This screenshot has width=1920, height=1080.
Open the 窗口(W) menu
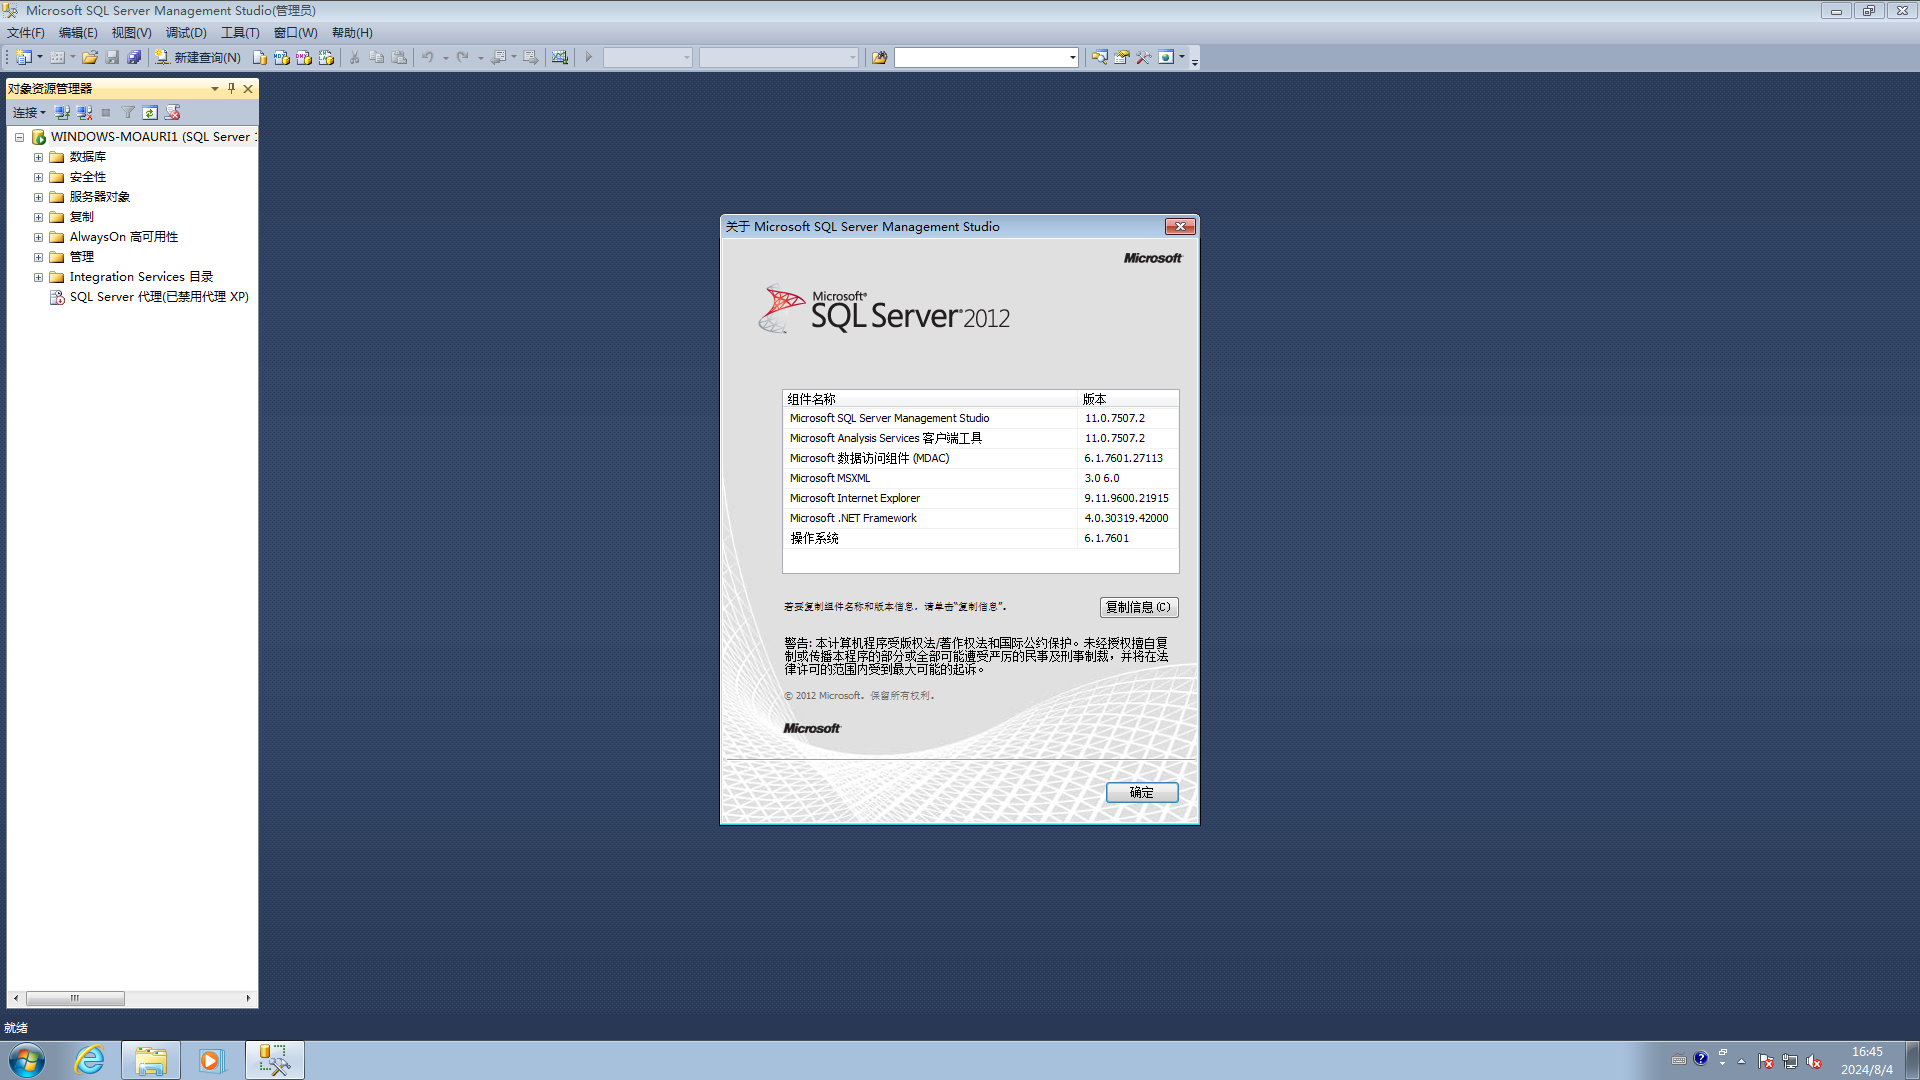click(296, 33)
